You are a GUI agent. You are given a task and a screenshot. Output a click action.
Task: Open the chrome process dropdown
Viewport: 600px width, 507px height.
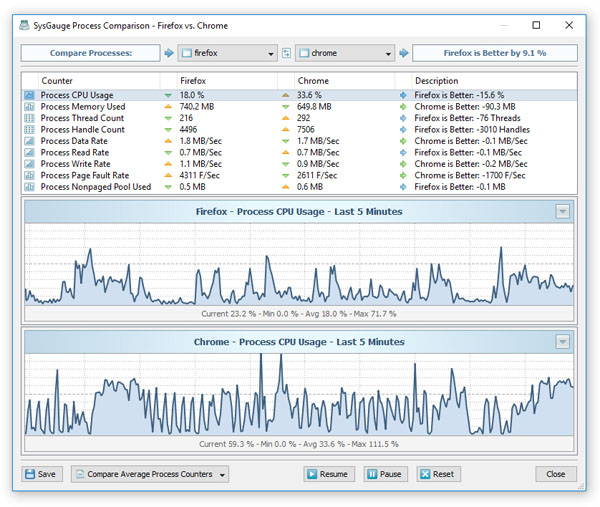tap(345, 53)
